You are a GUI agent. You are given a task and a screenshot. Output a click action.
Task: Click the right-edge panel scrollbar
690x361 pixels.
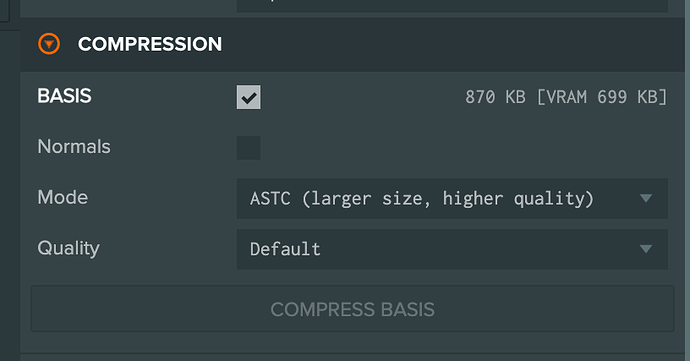click(687, 180)
